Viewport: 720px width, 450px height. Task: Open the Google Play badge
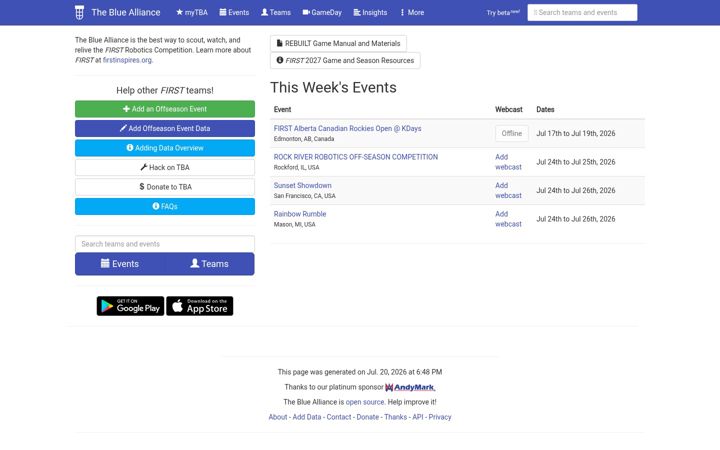coord(130,306)
